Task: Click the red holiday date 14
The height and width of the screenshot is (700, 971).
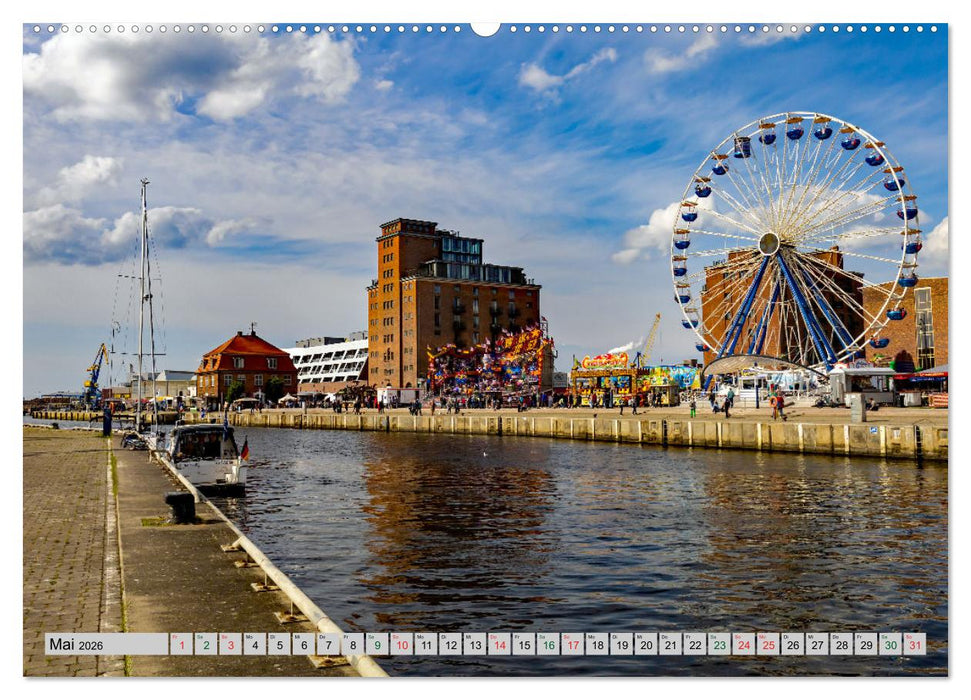Action: [x=500, y=648]
